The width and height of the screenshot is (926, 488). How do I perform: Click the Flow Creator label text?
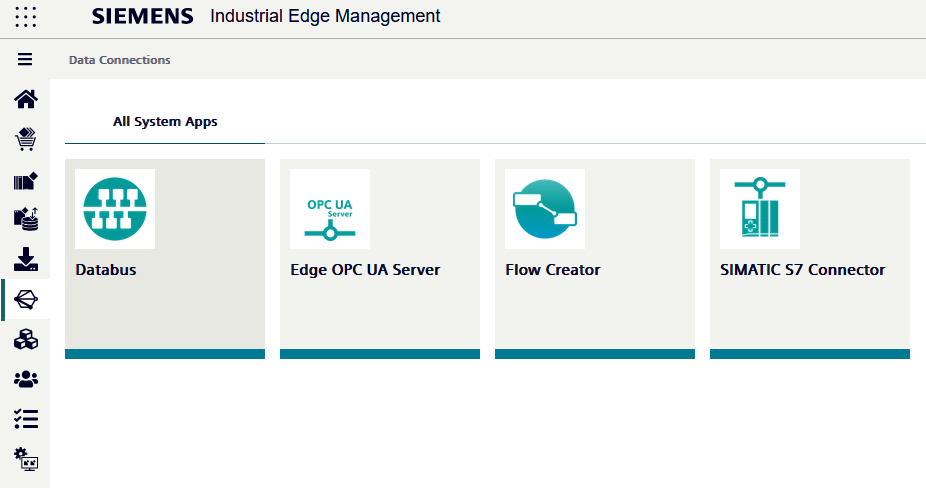coord(553,270)
